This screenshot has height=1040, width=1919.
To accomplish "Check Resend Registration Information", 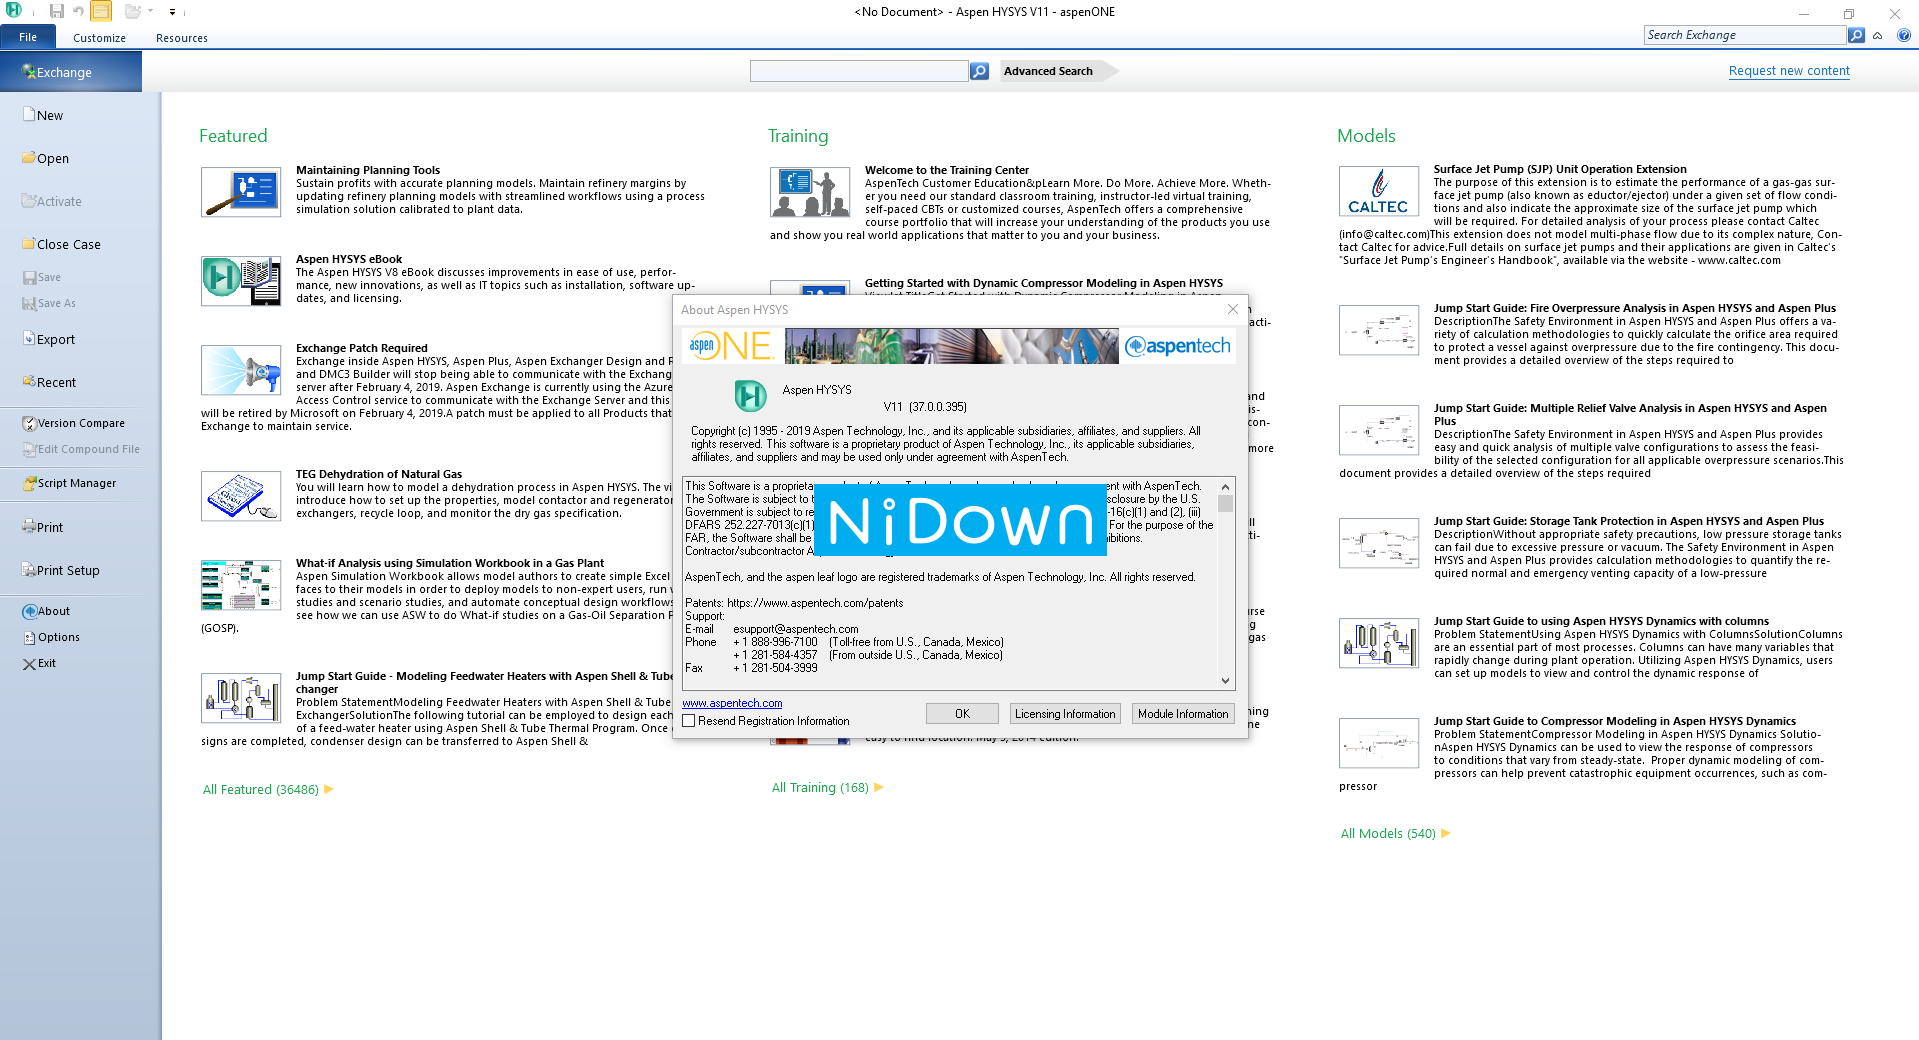I will tap(688, 720).
